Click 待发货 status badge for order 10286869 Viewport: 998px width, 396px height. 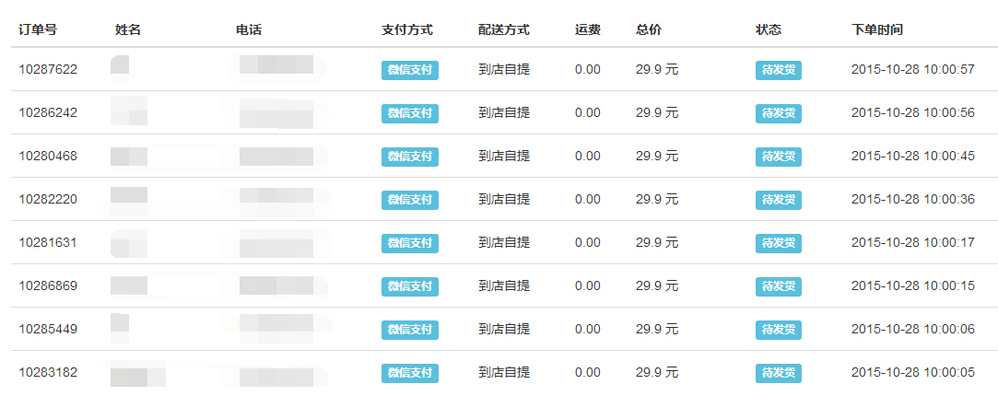pos(778,286)
